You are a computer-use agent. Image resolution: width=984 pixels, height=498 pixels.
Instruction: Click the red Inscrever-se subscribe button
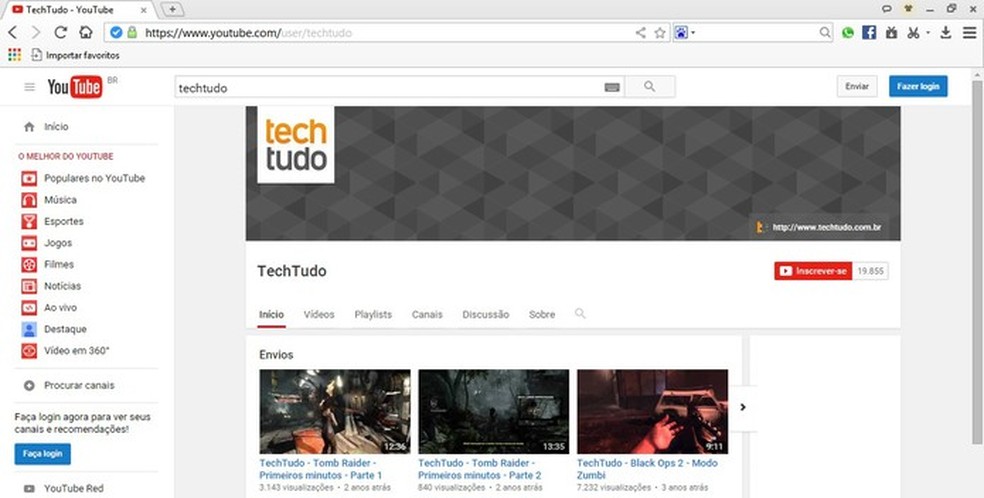[x=813, y=271]
